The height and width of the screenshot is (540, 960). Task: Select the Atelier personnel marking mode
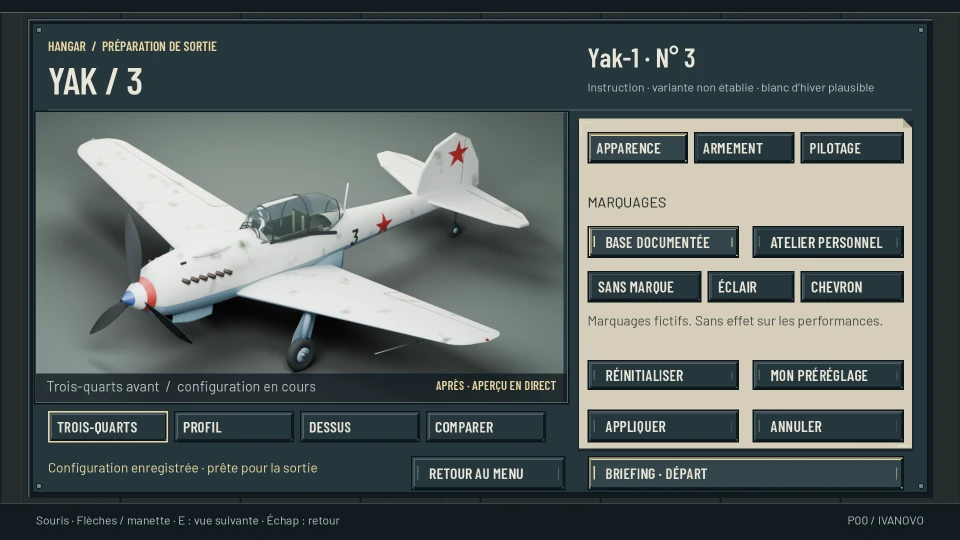click(x=828, y=242)
